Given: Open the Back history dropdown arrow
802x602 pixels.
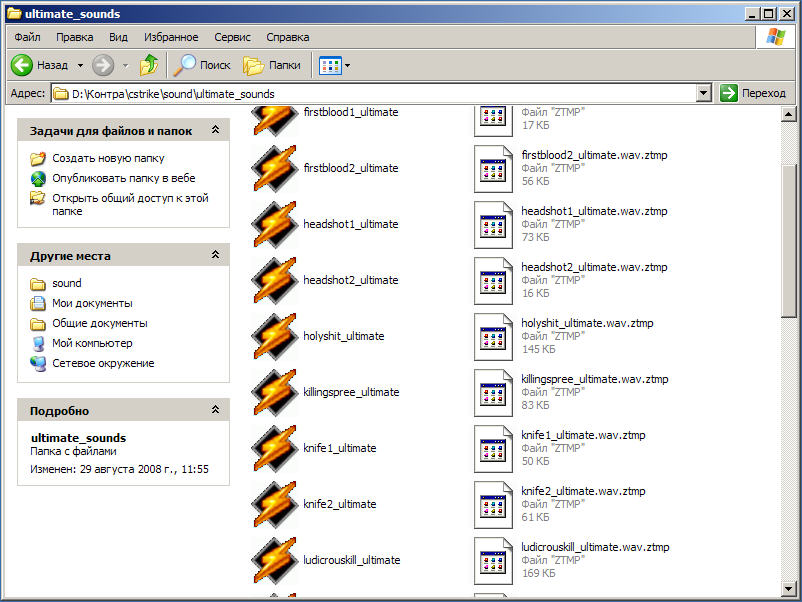Looking at the screenshot, I should tap(80, 65).
